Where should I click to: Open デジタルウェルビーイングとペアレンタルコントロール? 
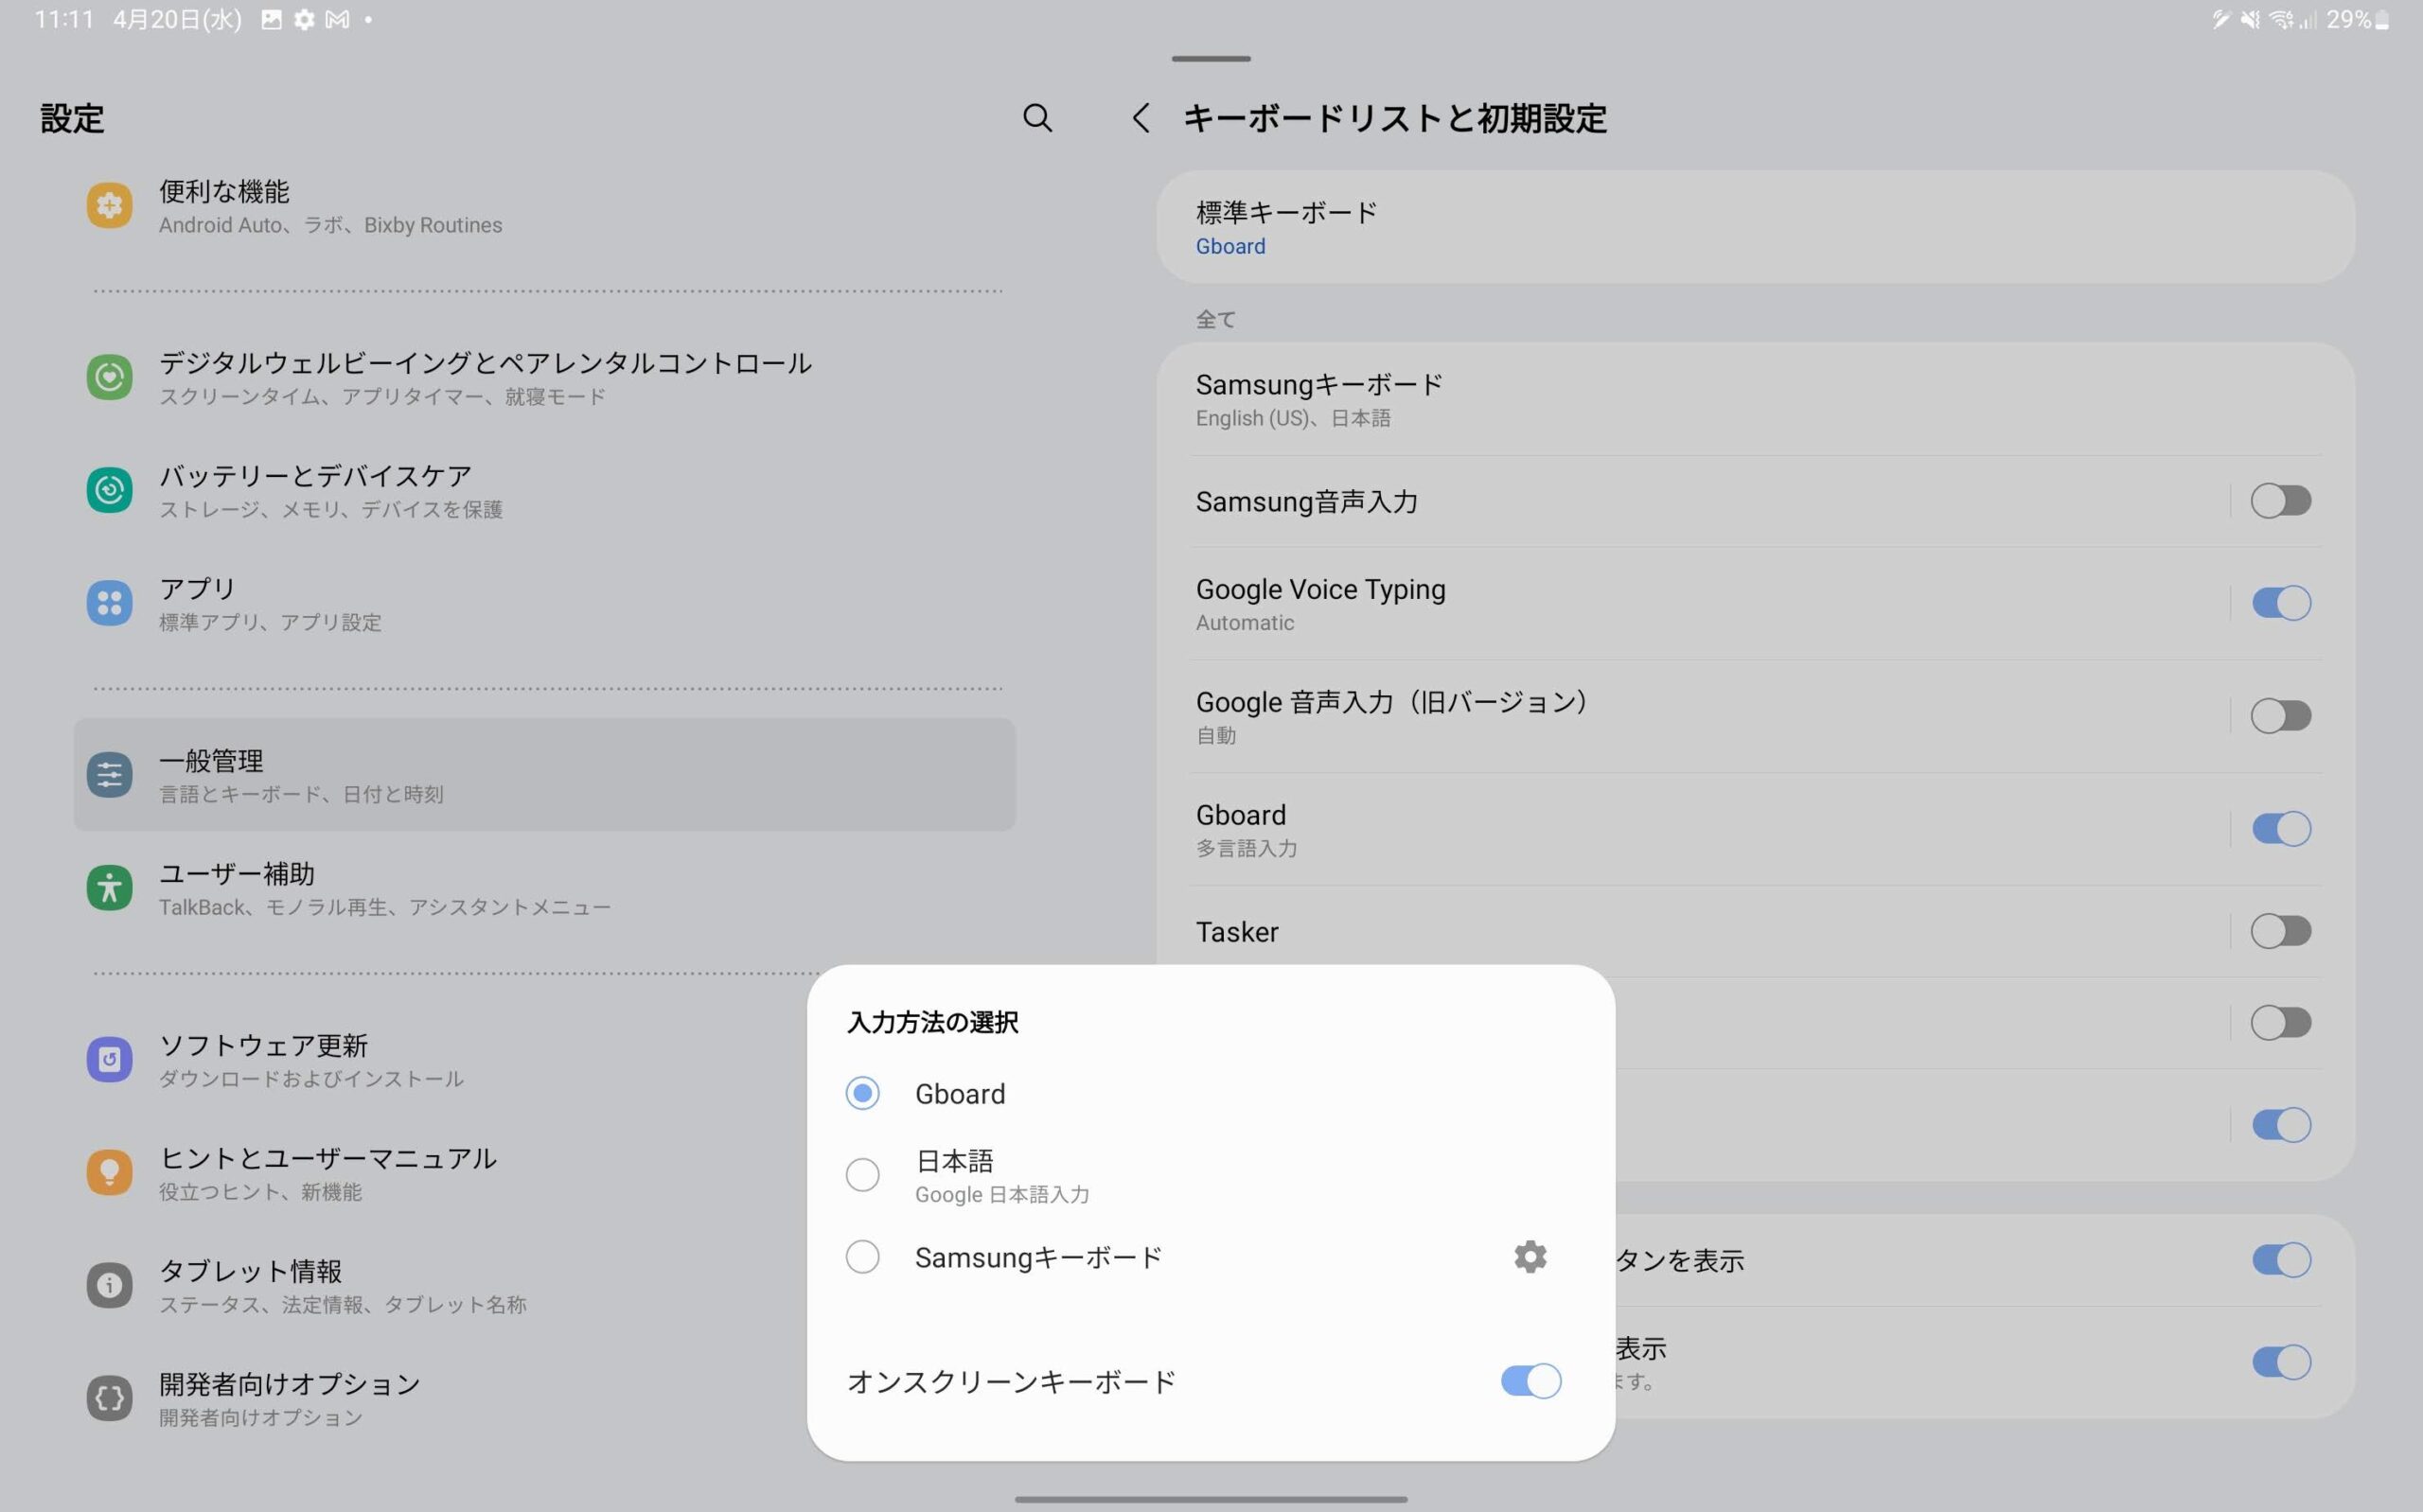(545, 377)
